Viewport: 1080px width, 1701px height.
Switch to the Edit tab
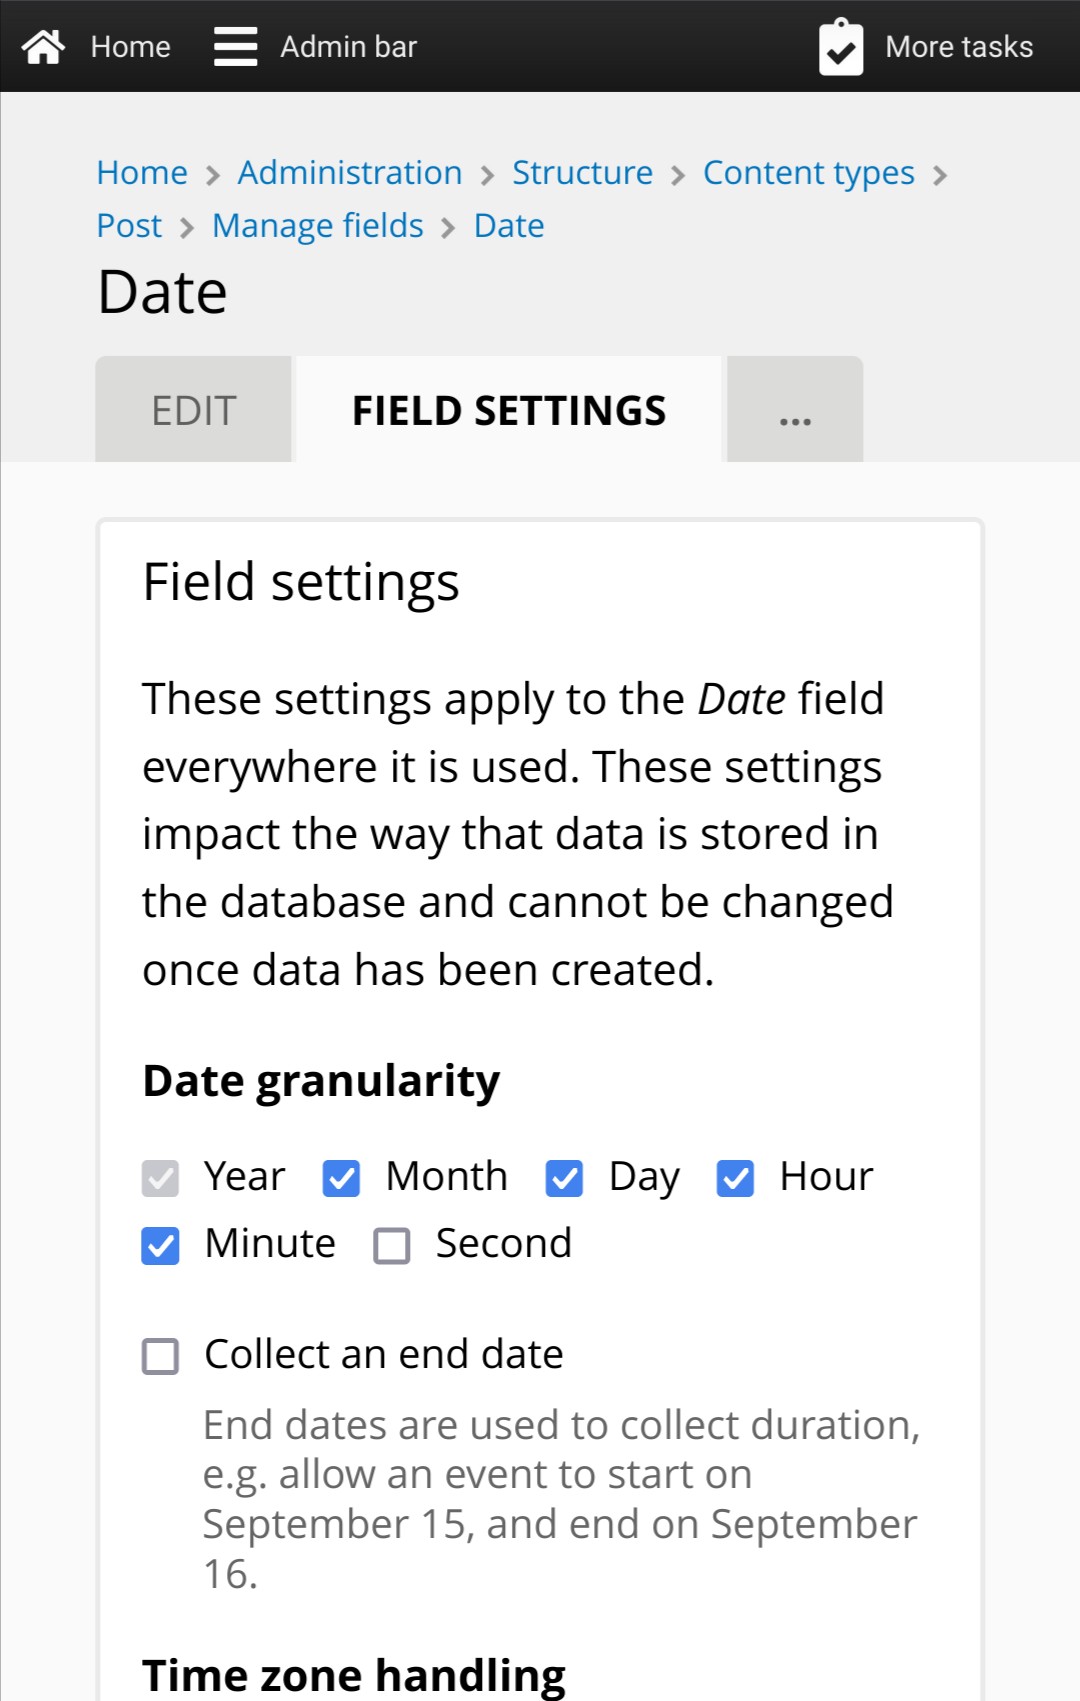(x=193, y=411)
